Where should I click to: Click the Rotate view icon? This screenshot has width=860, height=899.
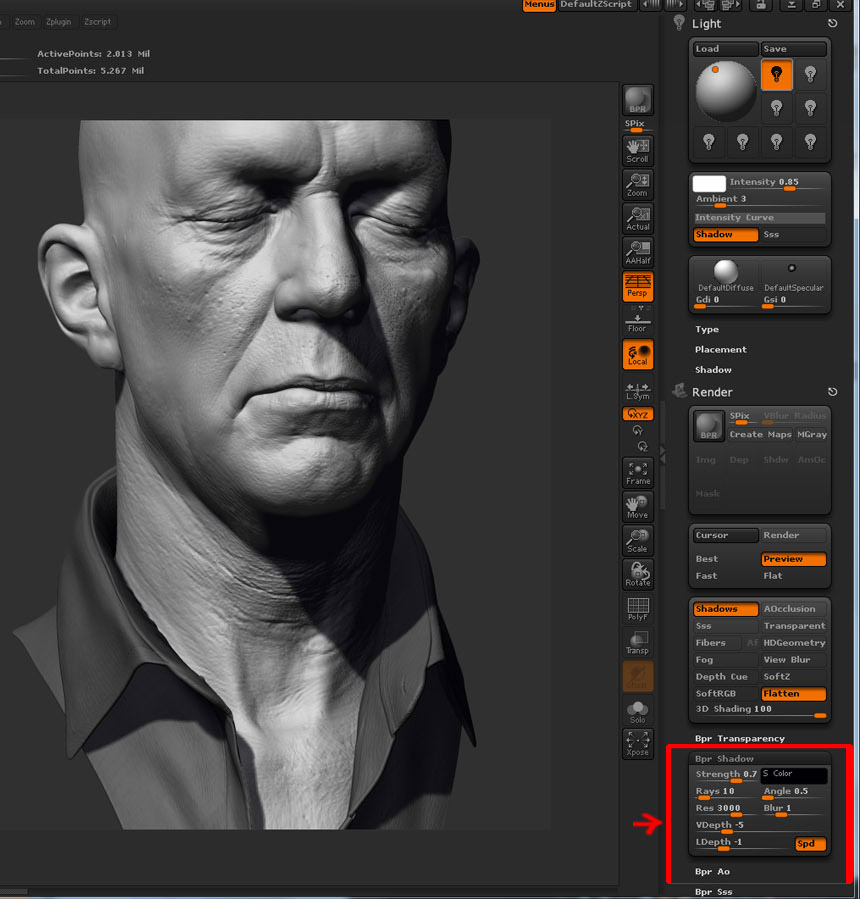point(638,574)
